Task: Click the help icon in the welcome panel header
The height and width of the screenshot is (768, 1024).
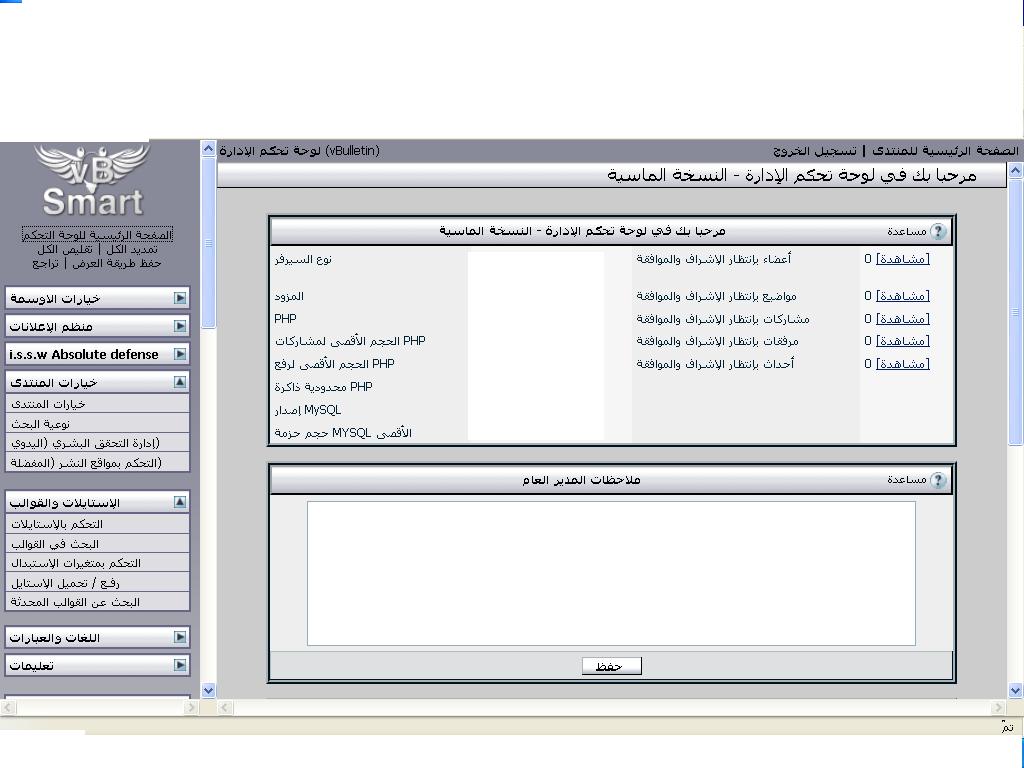Action: pos(937,232)
